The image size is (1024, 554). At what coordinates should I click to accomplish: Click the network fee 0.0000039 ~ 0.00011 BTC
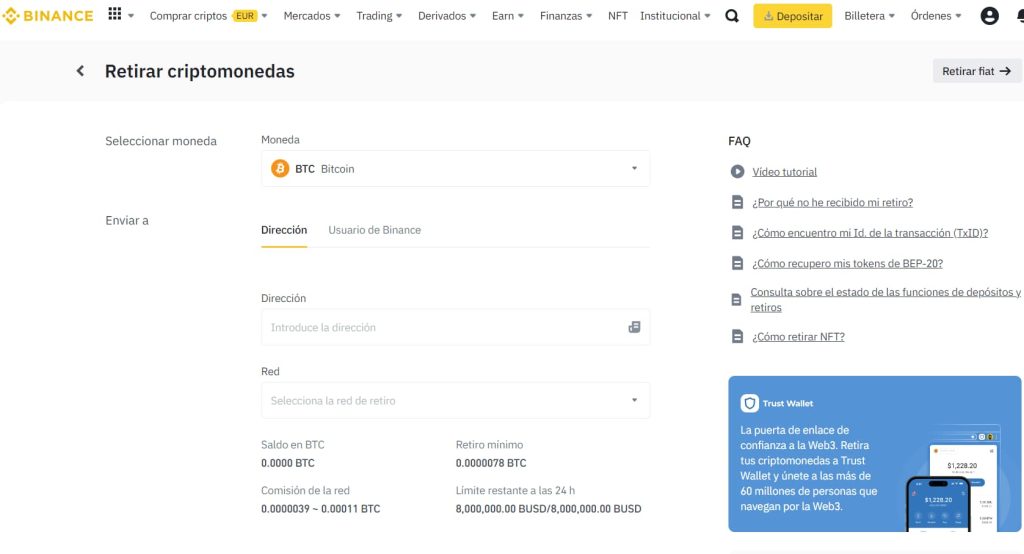coord(321,509)
